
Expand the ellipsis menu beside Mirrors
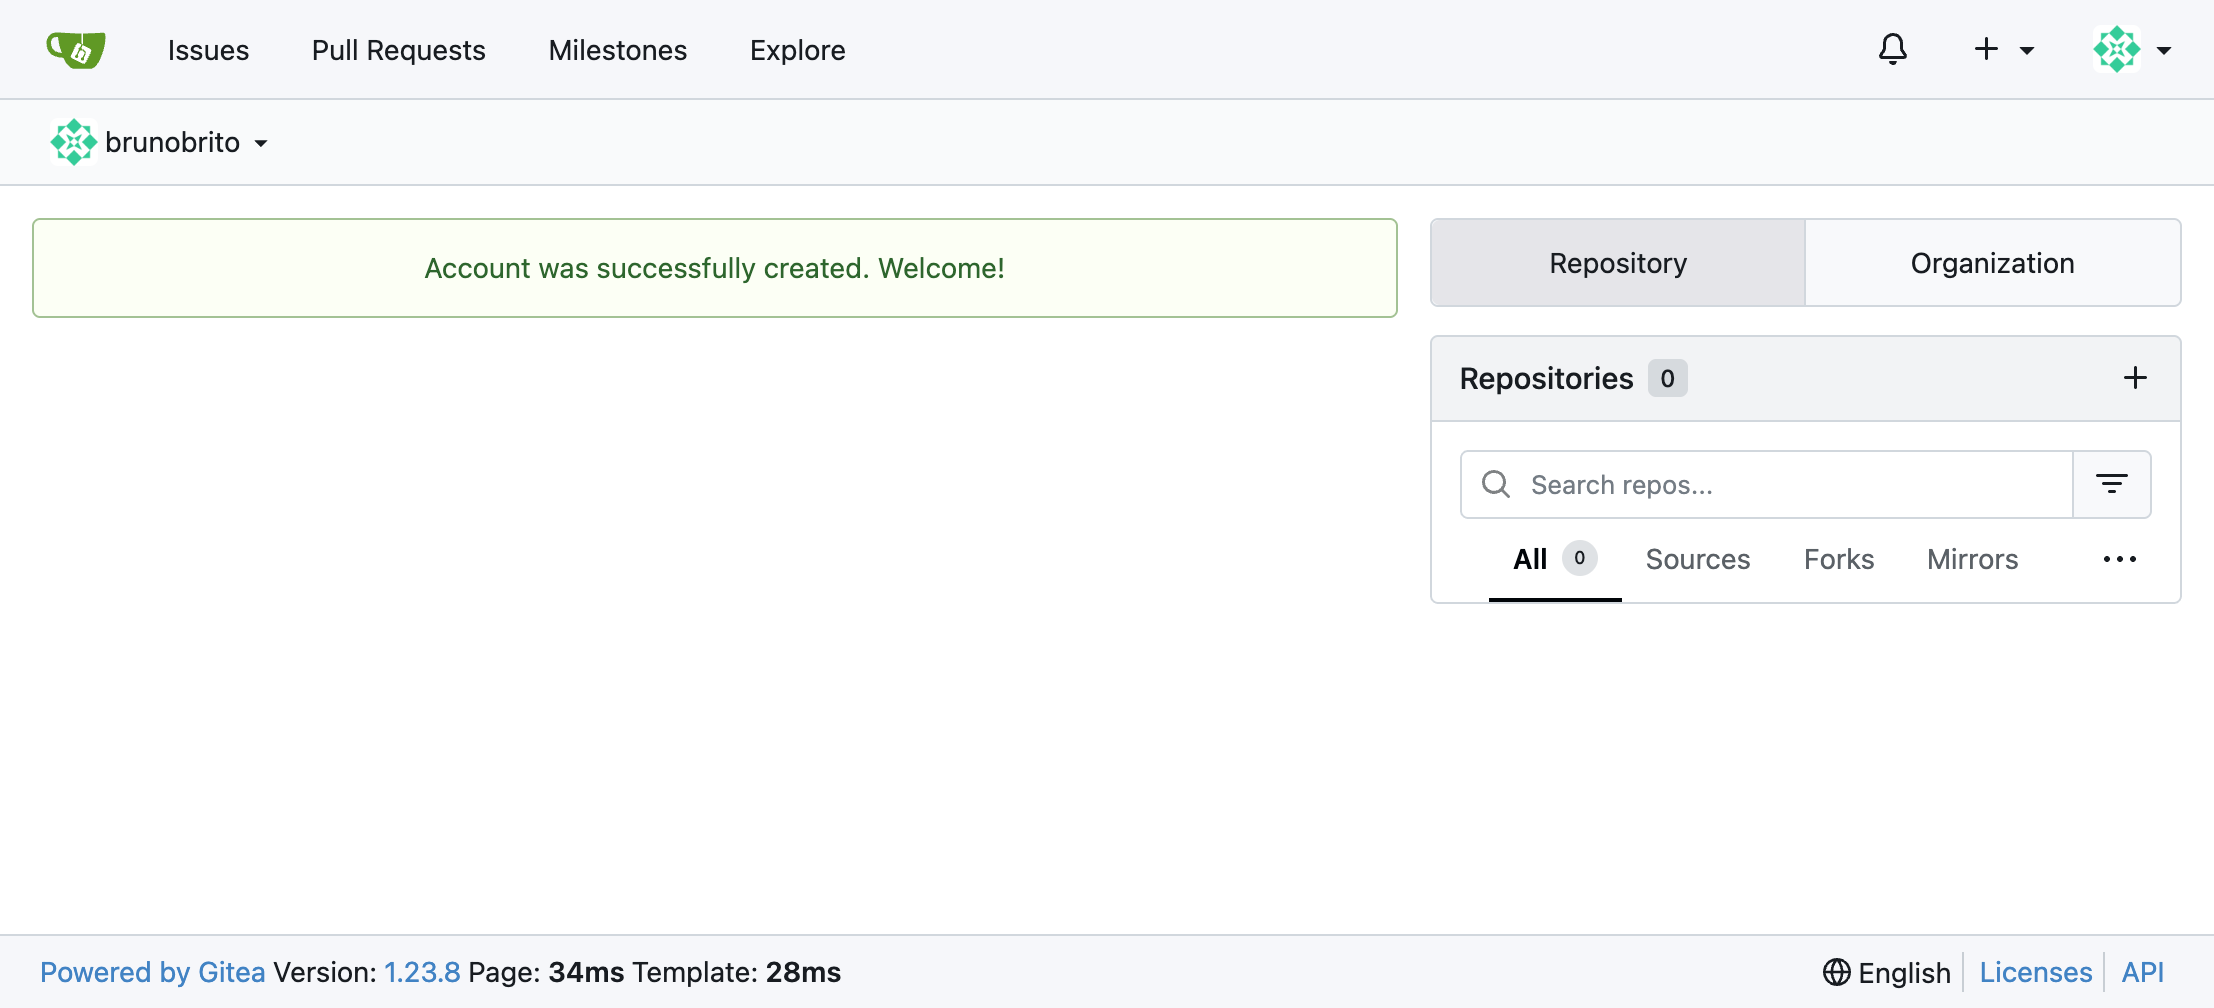[2120, 559]
